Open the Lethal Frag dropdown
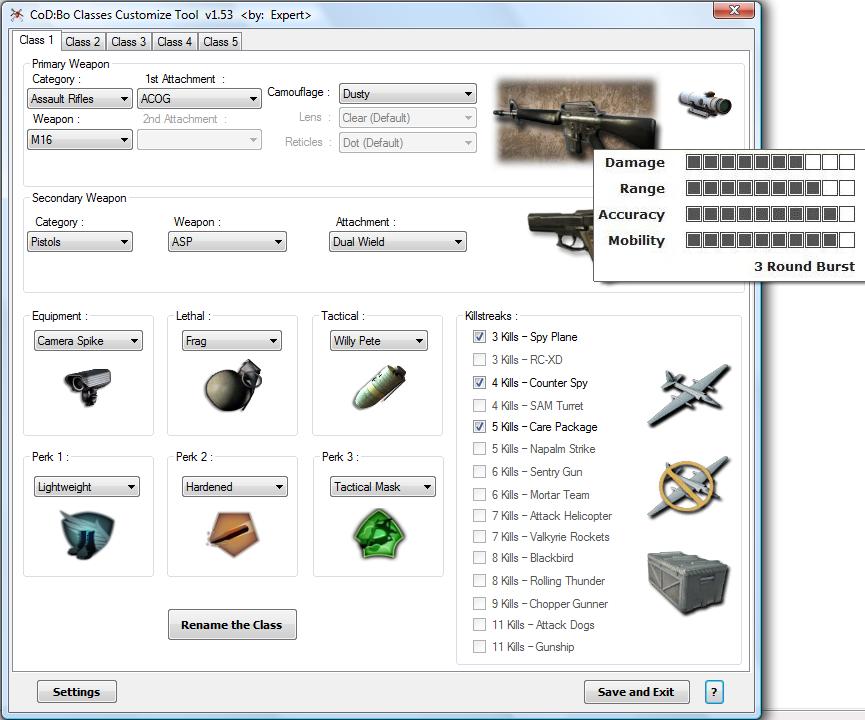Image resolution: width=865 pixels, height=720 pixels. click(232, 340)
